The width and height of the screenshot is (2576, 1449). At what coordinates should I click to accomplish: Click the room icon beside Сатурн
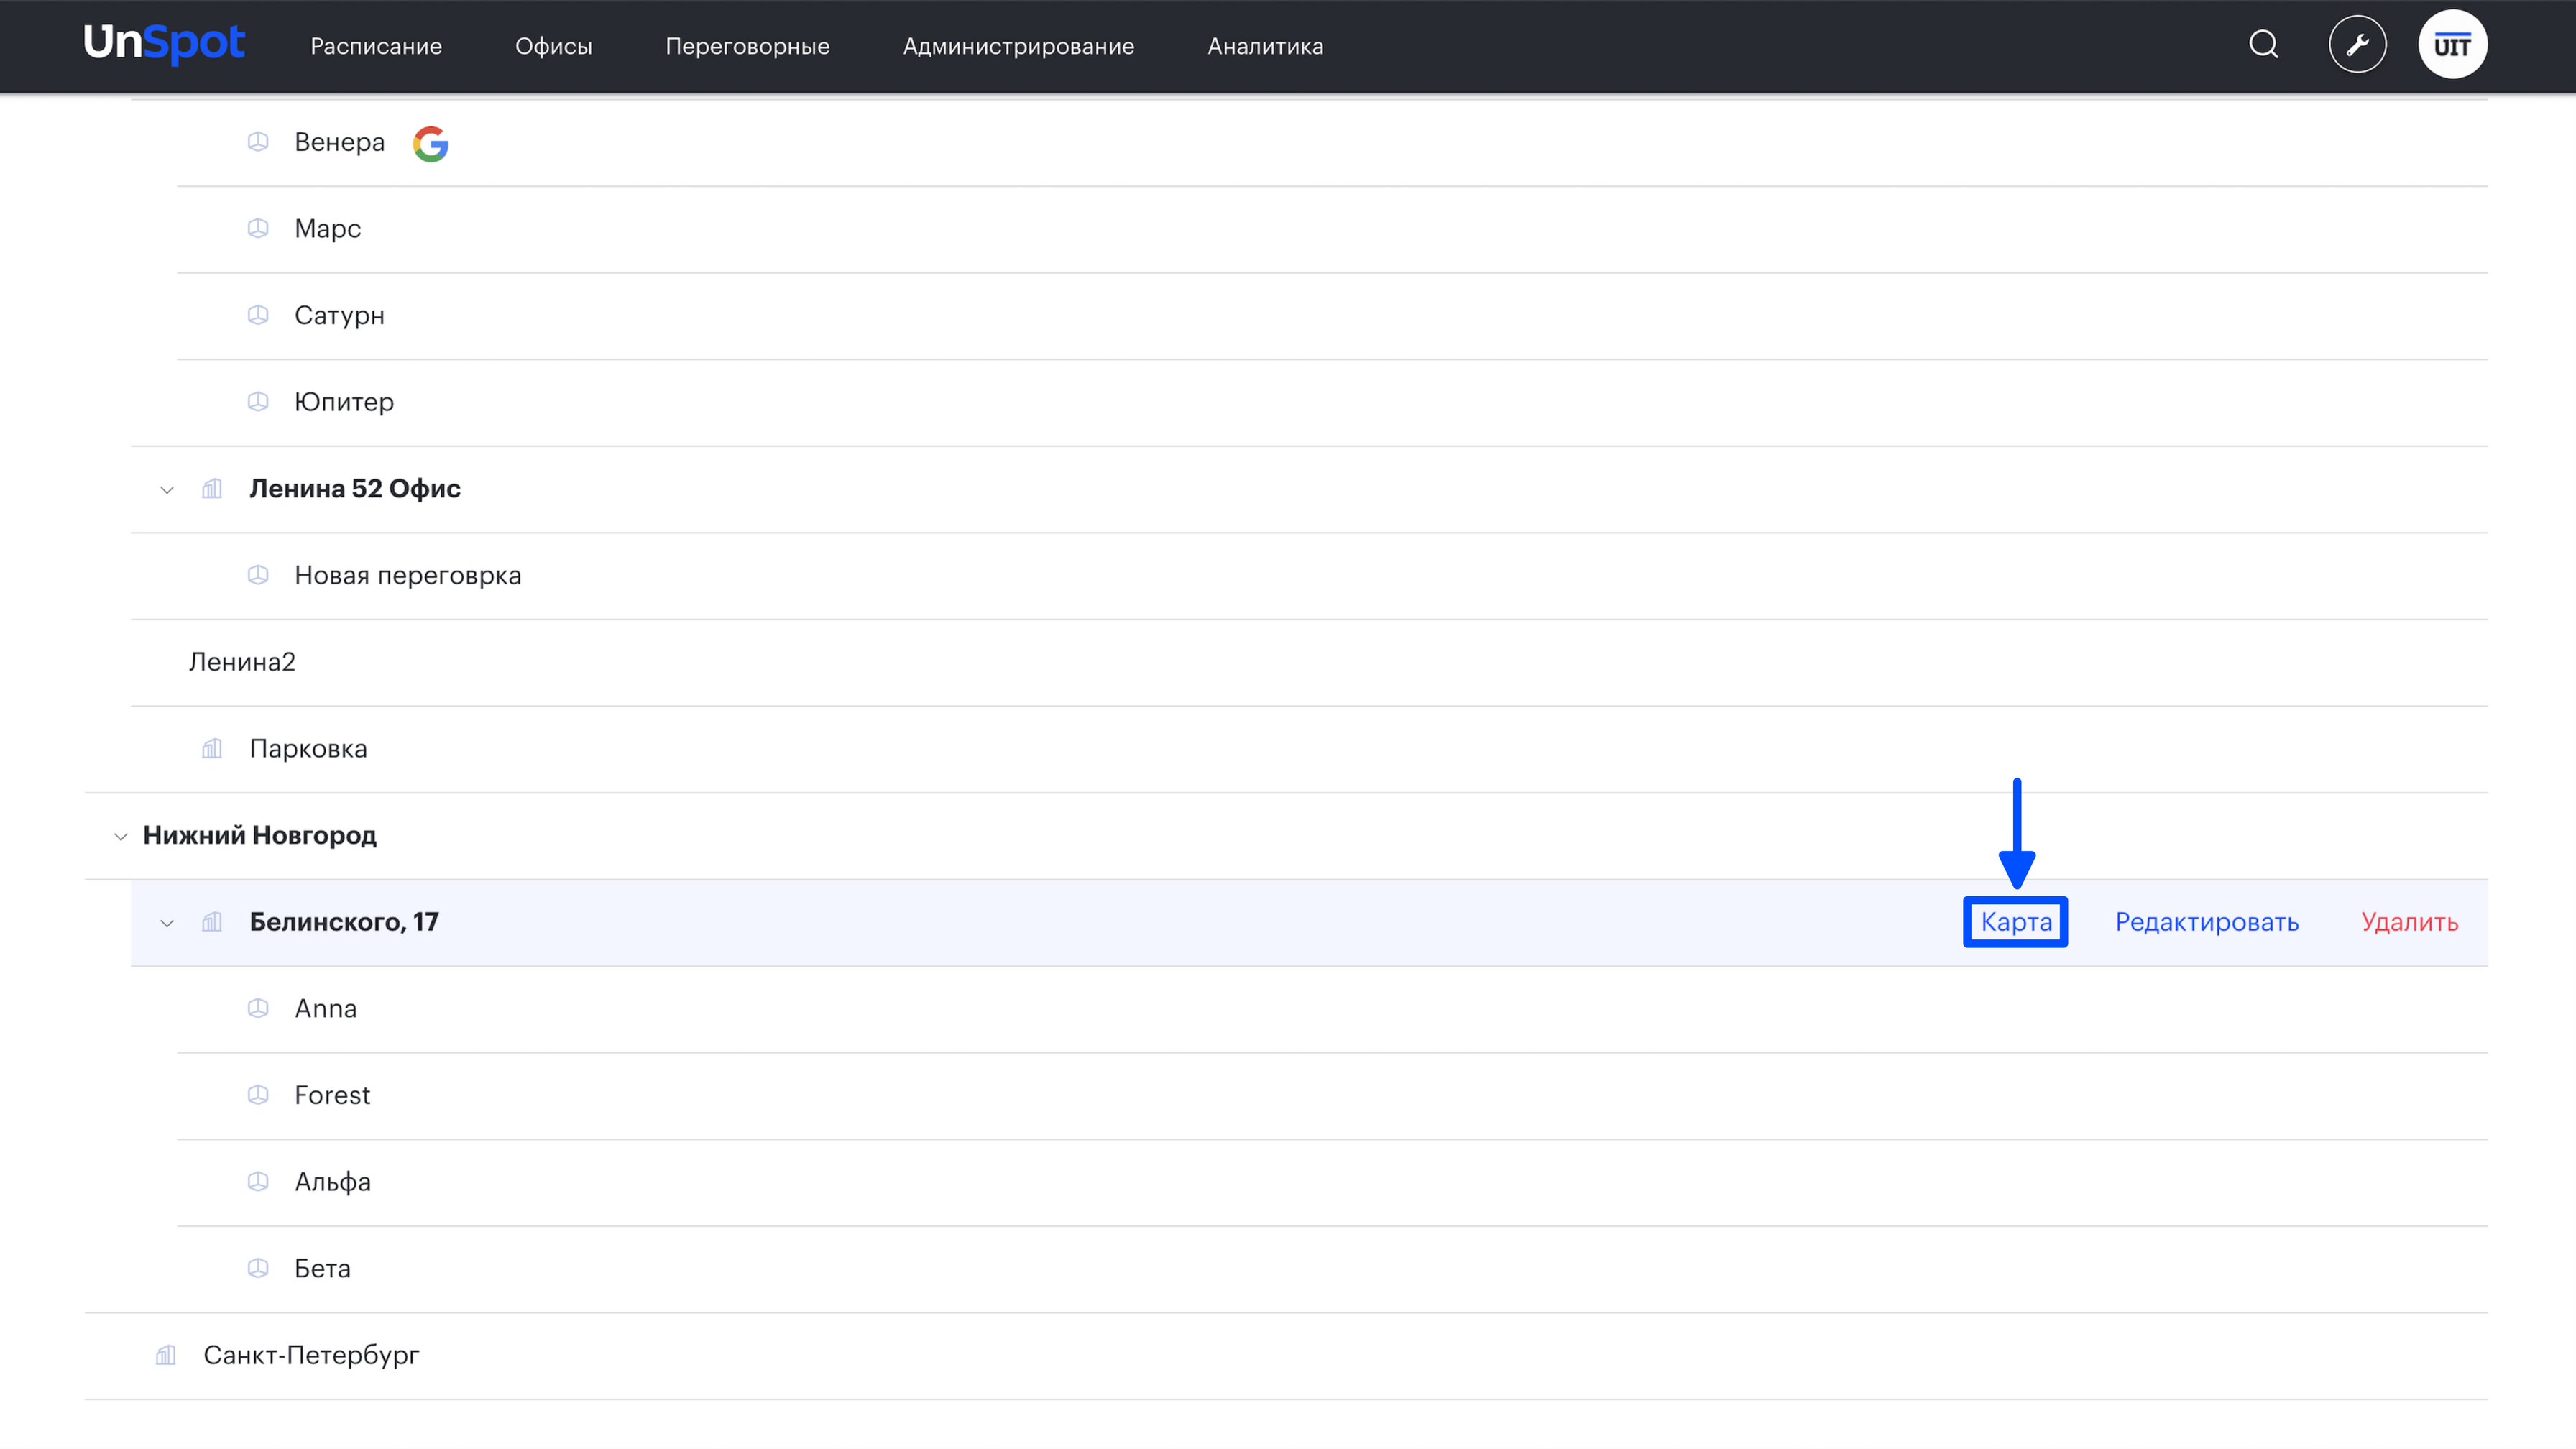pos(258,315)
